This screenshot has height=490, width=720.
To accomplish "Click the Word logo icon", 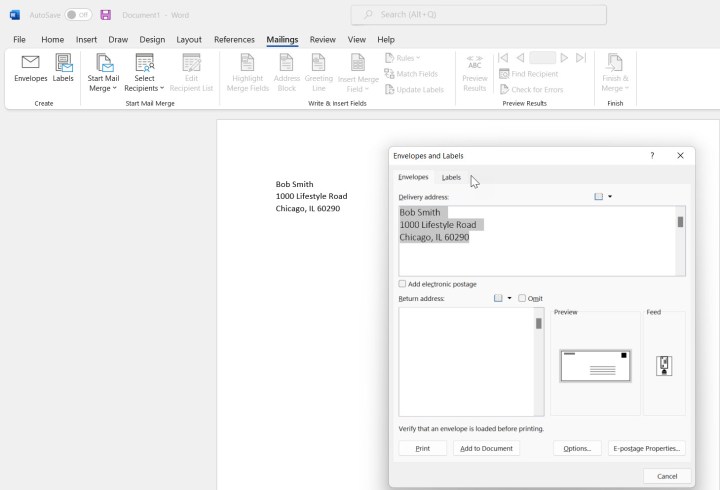I will click(x=14, y=15).
